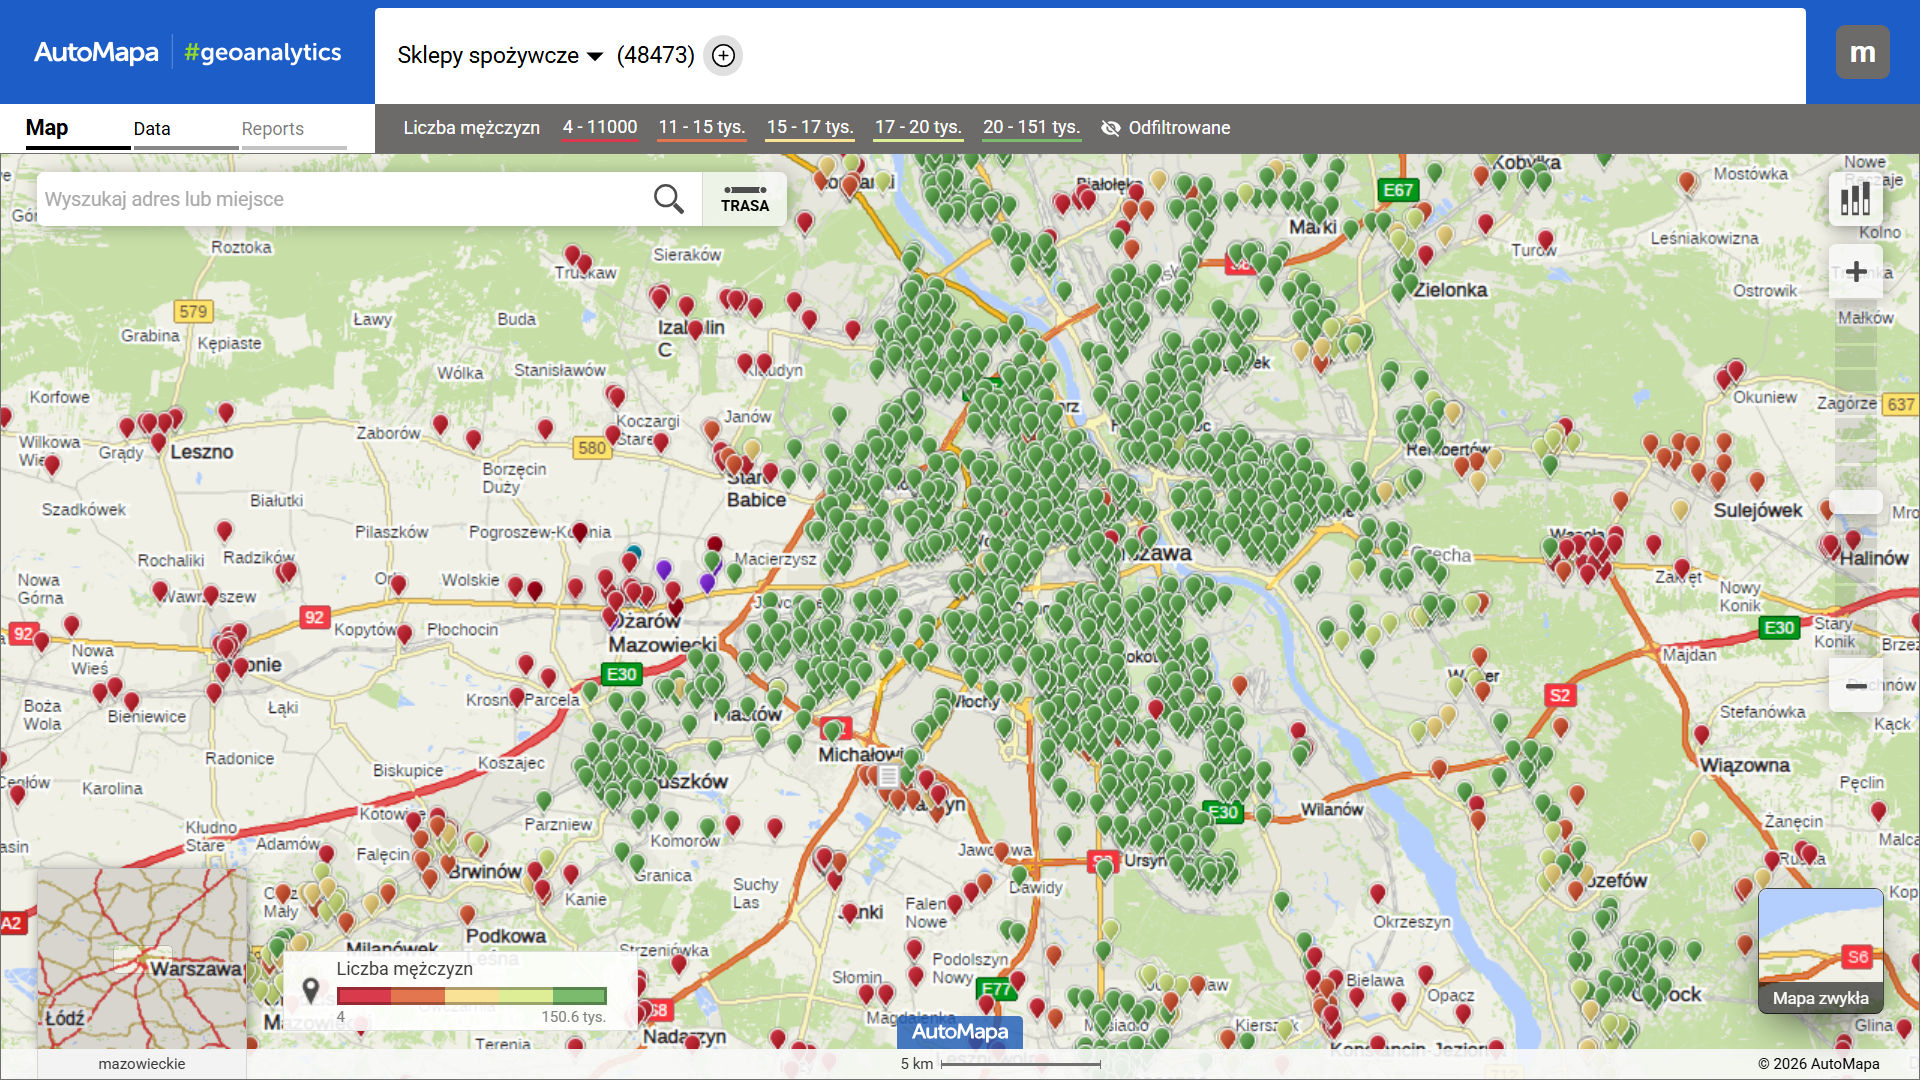Switch map style via Mapa zwykła thumbnail
Viewport: 1920px width, 1080px height.
pos(1821,950)
